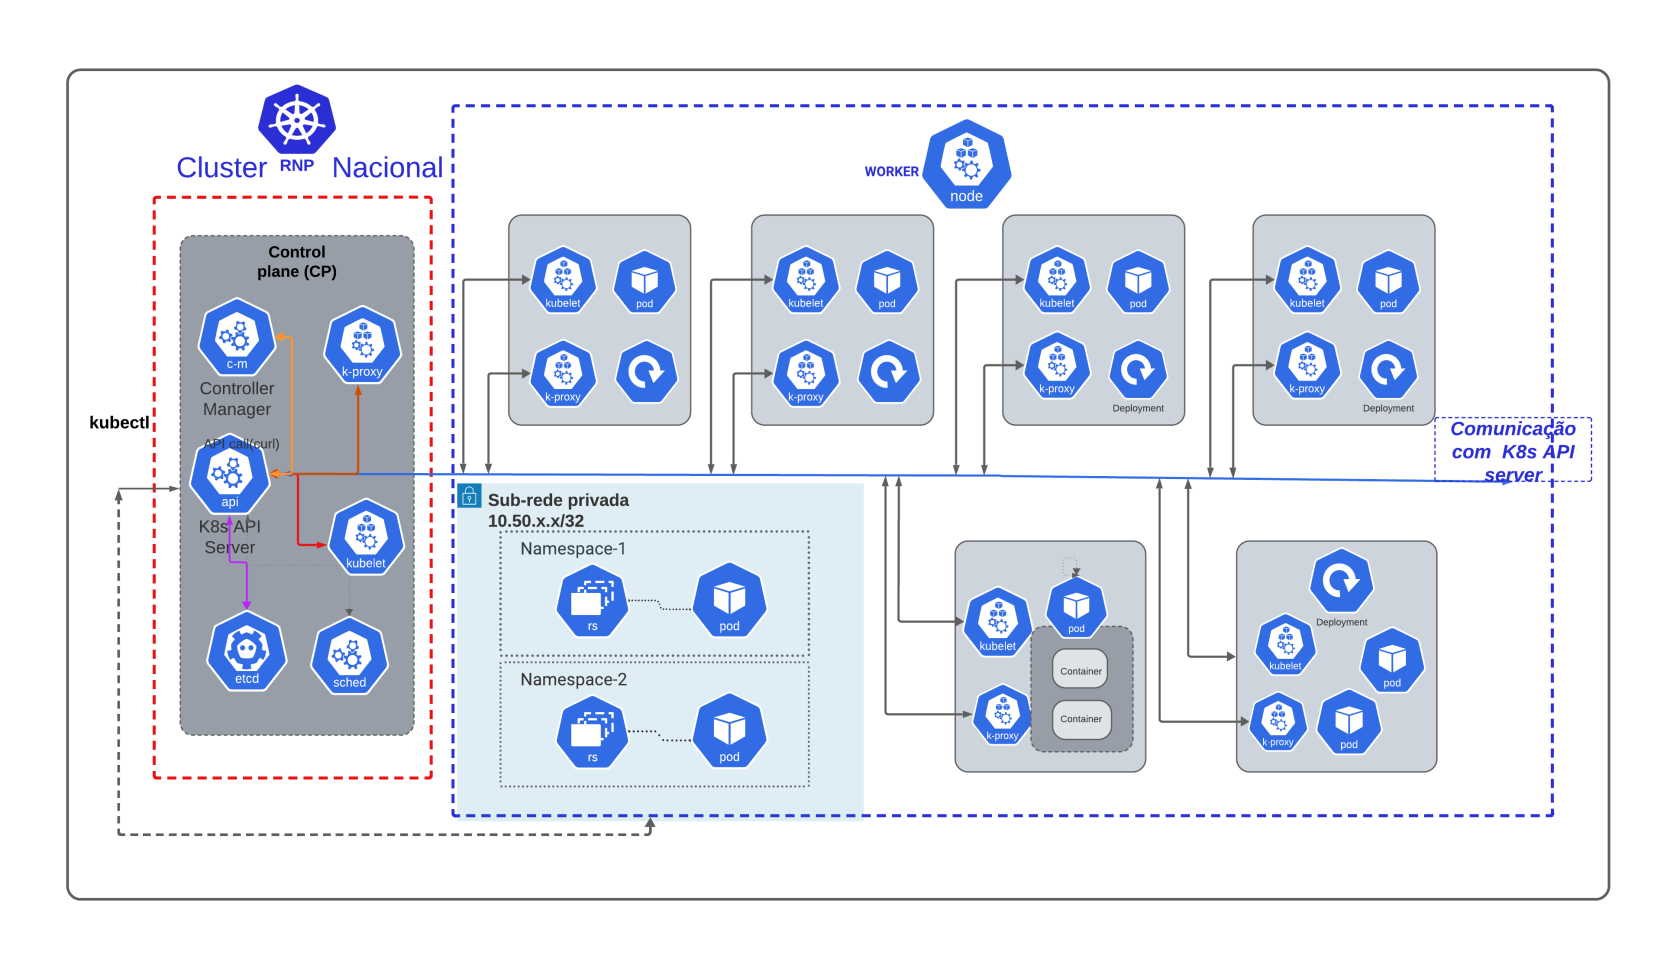The height and width of the screenshot is (972, 1680).
Task: Click the '10.50.x.x/32' subnet text
Action: click(x=536, y=521)
